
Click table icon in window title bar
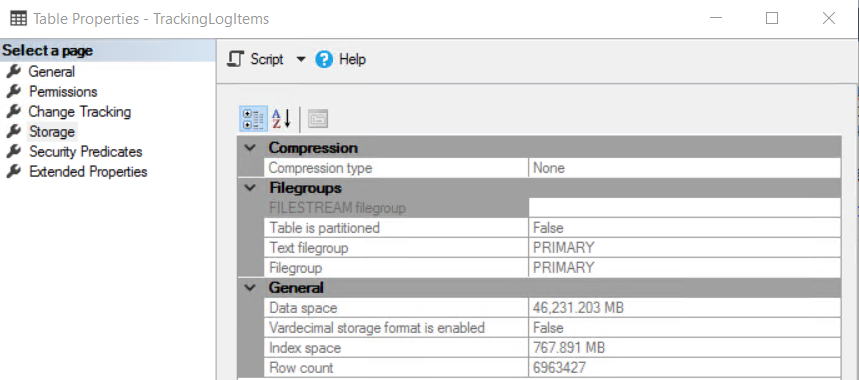click(x=19, y=19)
